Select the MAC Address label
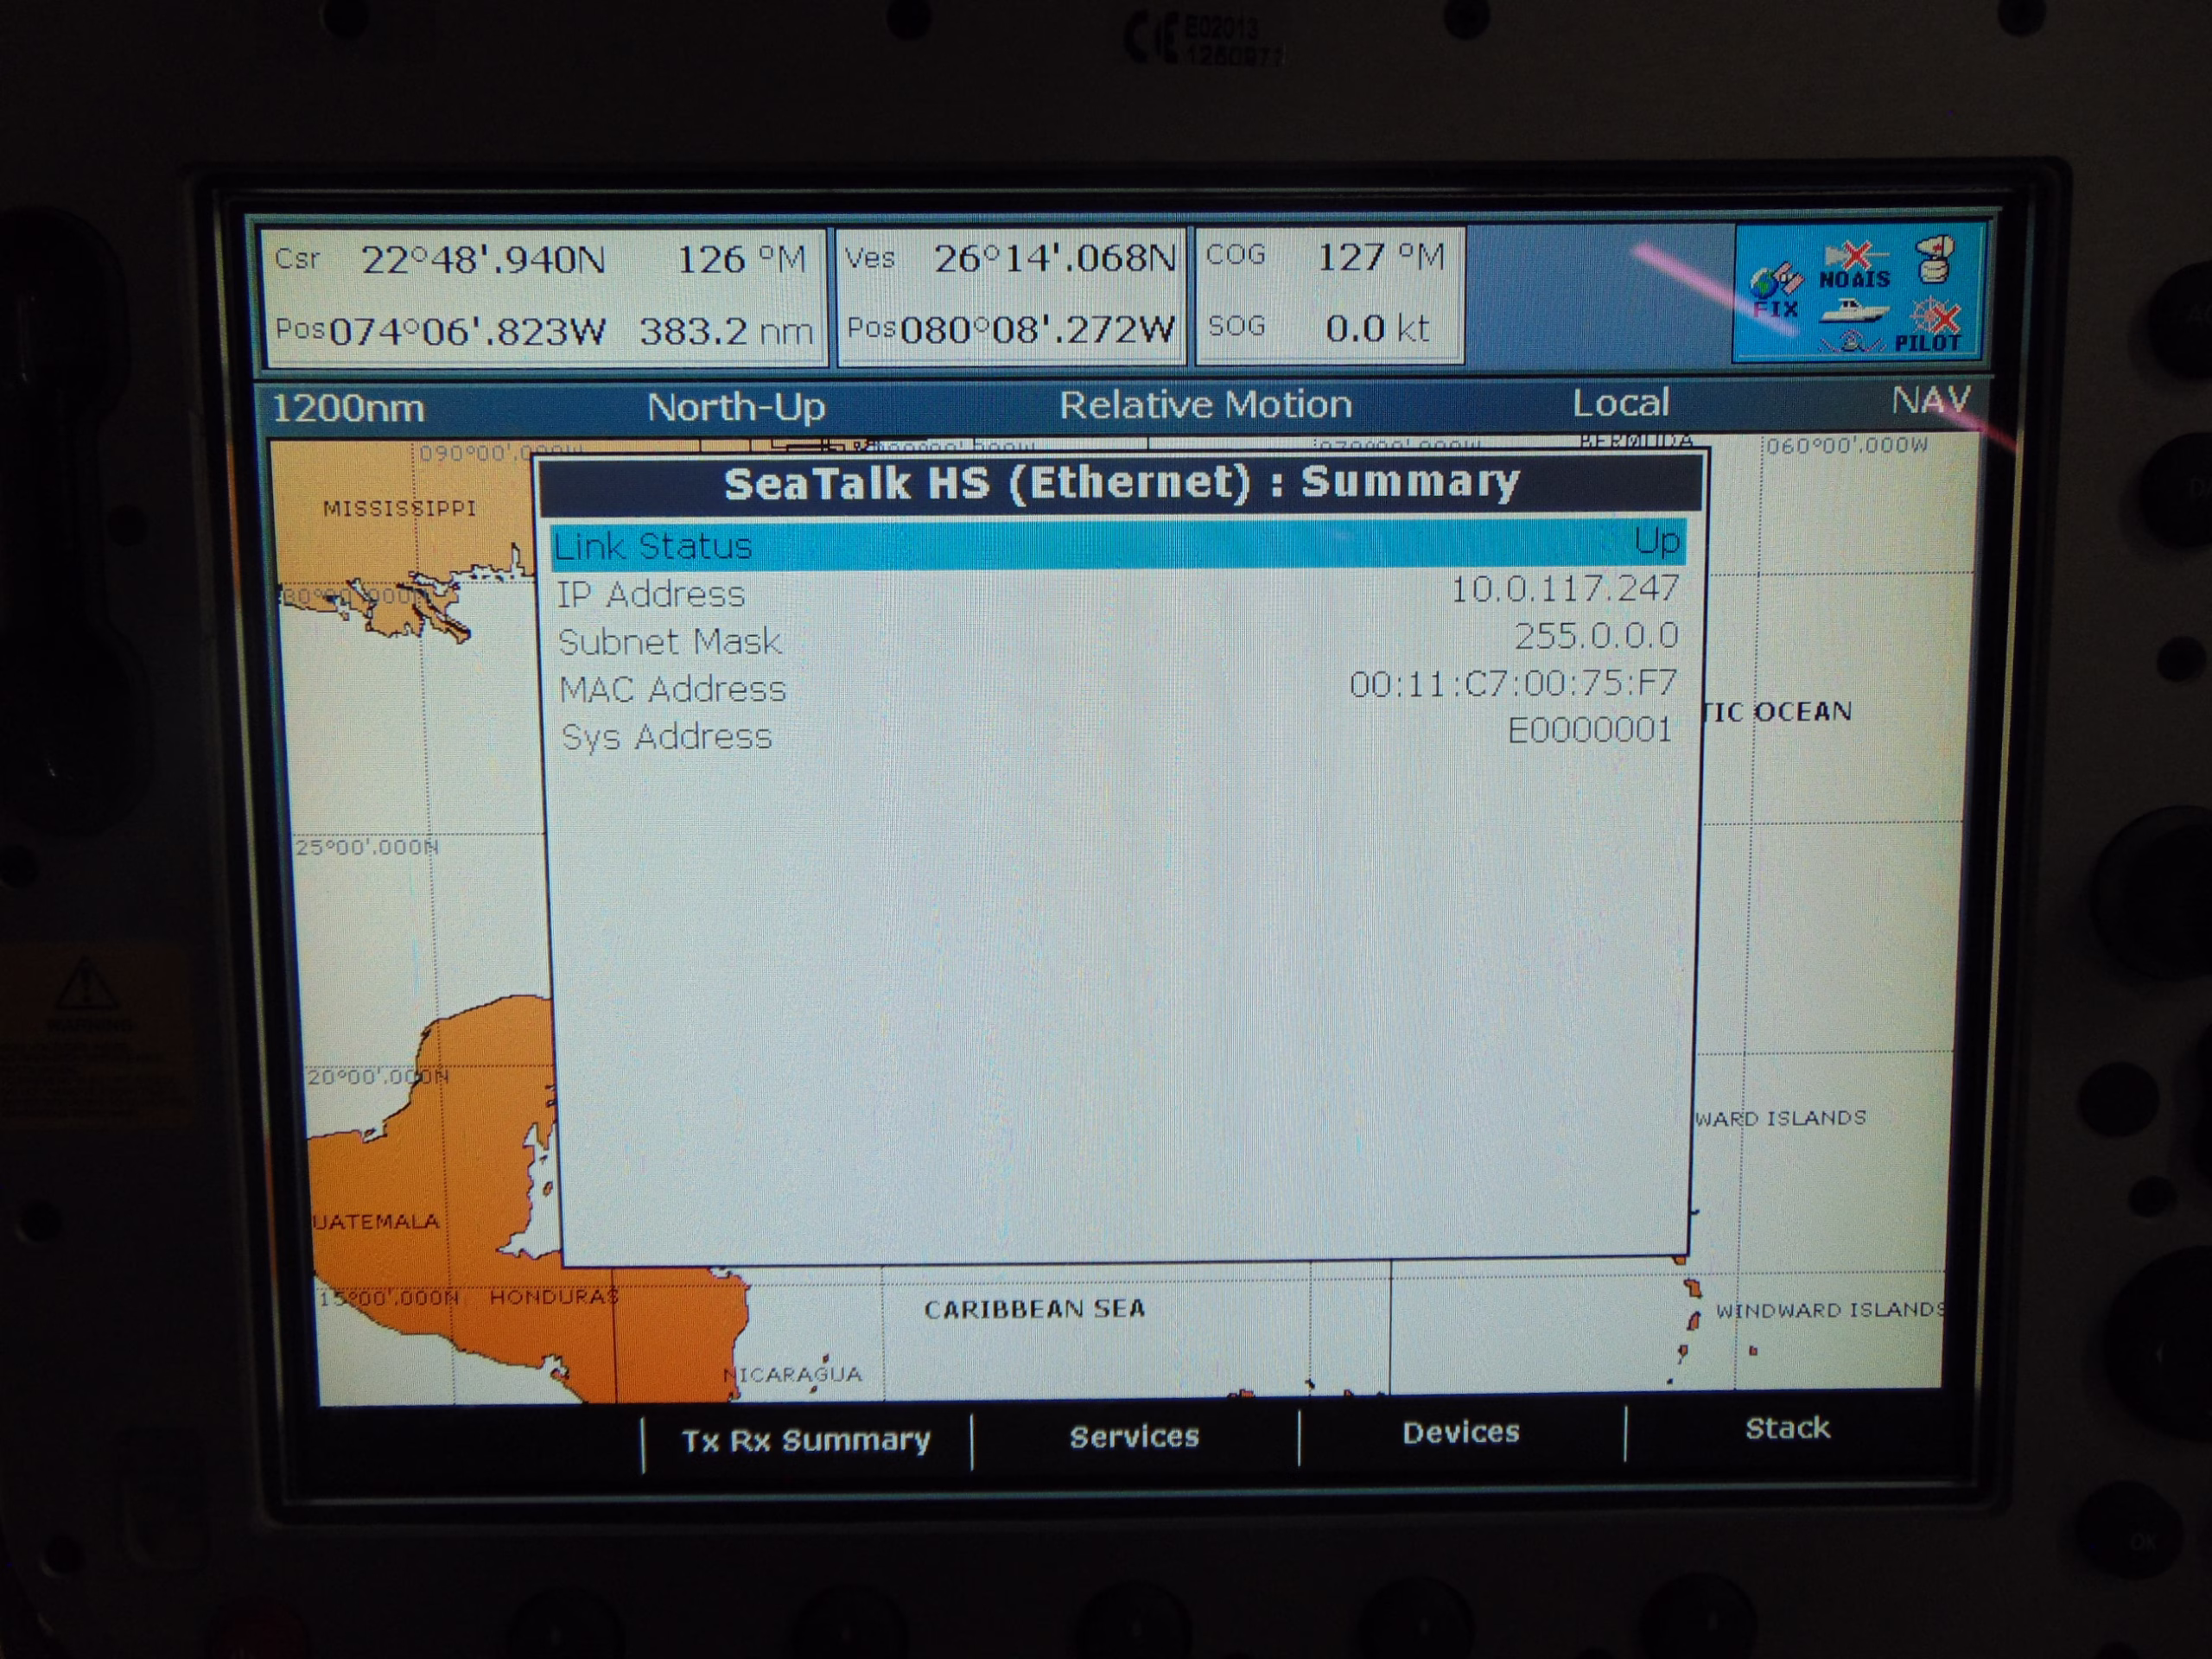 coord(673,689)
